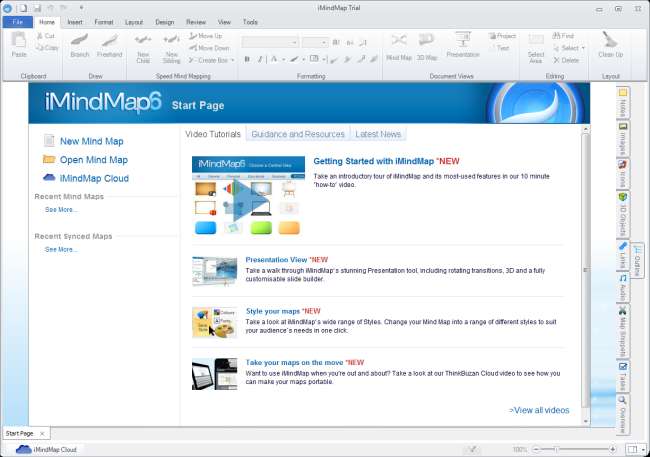Click the Presentation view icon
This screenshot has height=457, width=650.
pos(463,45)
